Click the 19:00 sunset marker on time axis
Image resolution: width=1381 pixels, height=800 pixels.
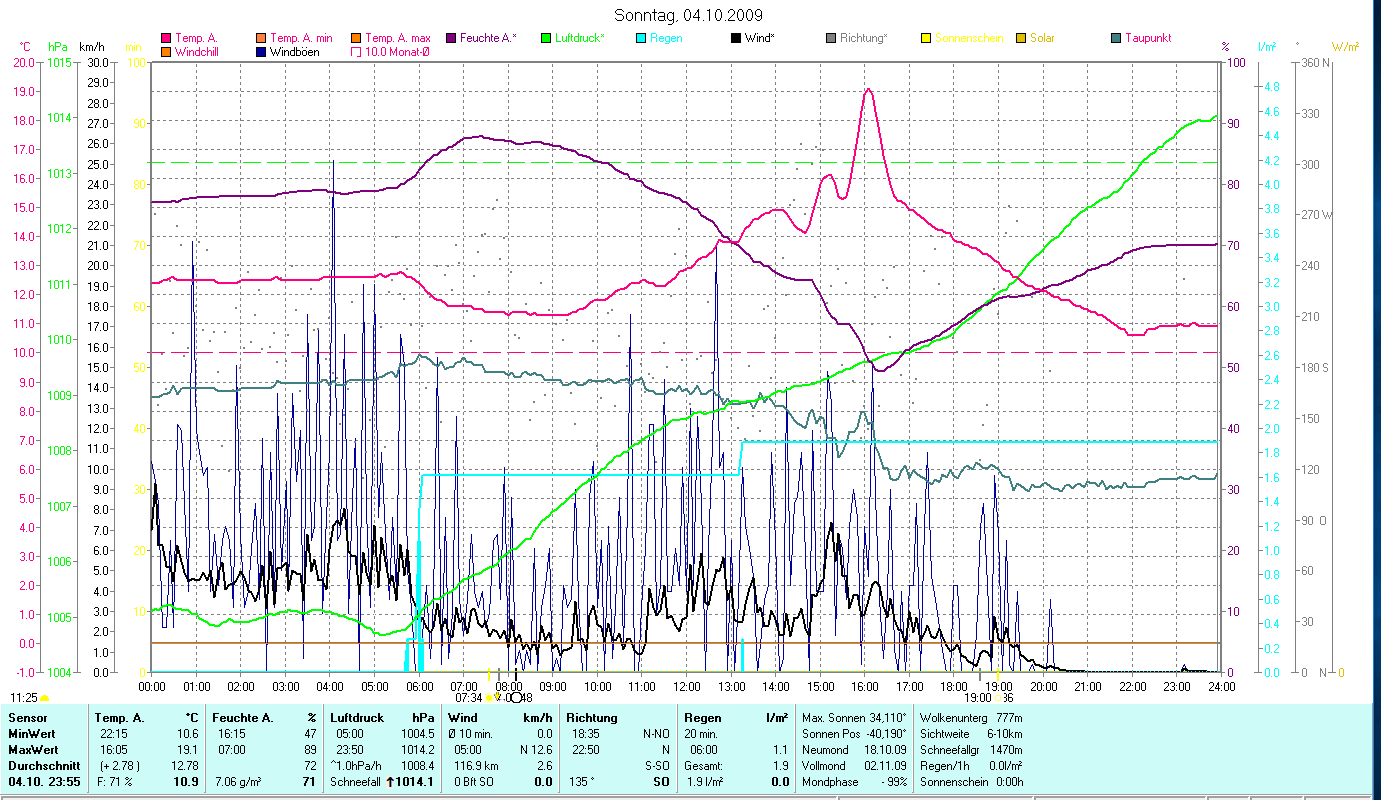point(978,697)
